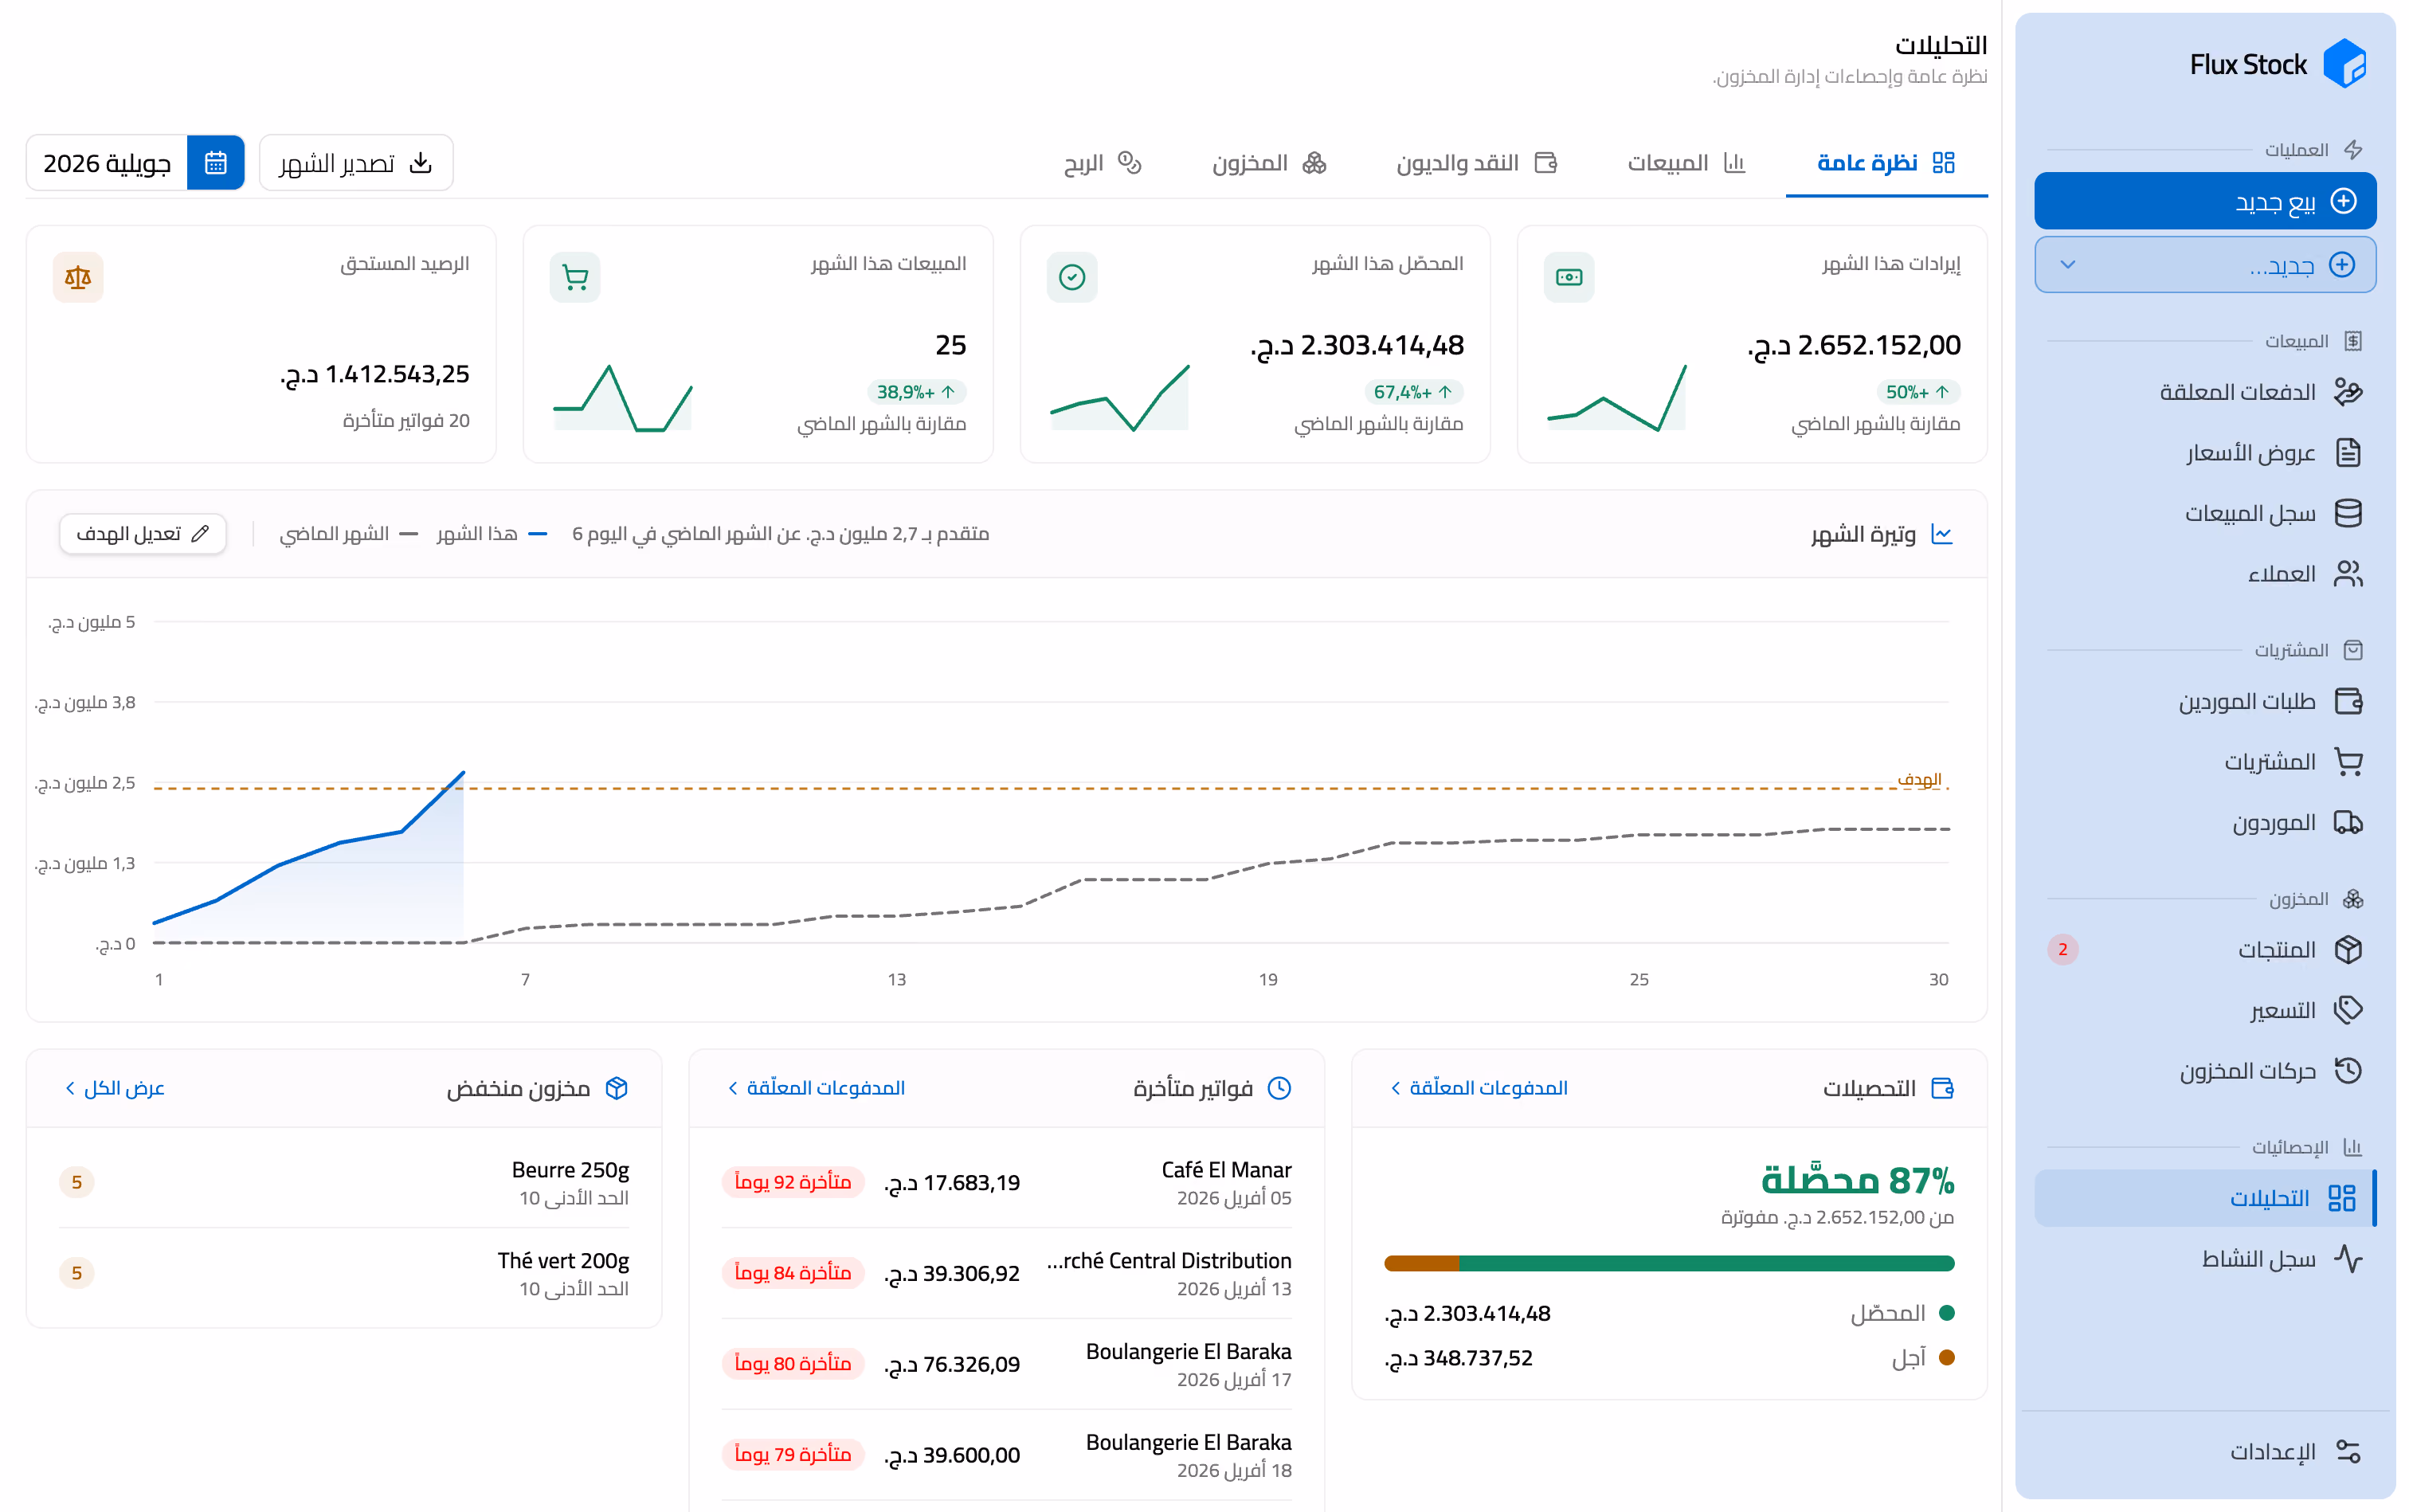Select Café El Manar overdue invoice row

pyautogui.click(x=1006, y=1182)
